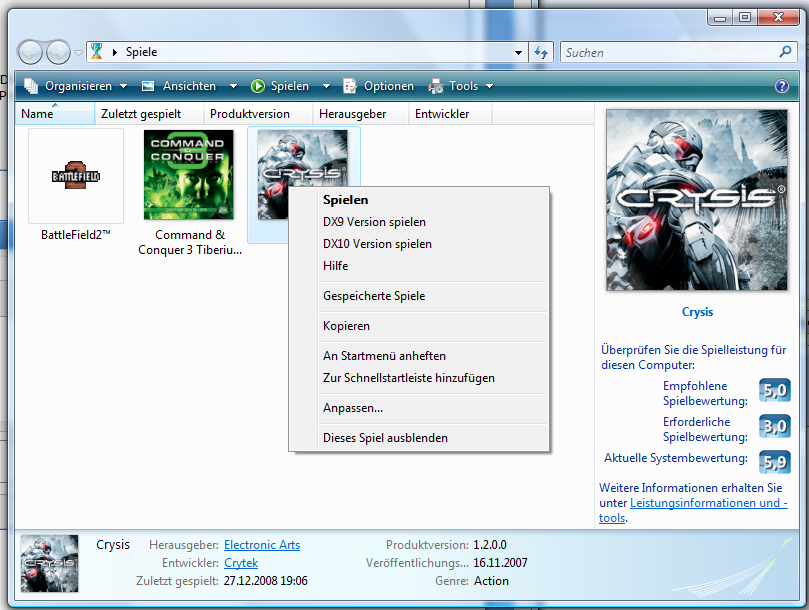Sort by Produktversion column header
809x610 pixels.
[258, 114]
